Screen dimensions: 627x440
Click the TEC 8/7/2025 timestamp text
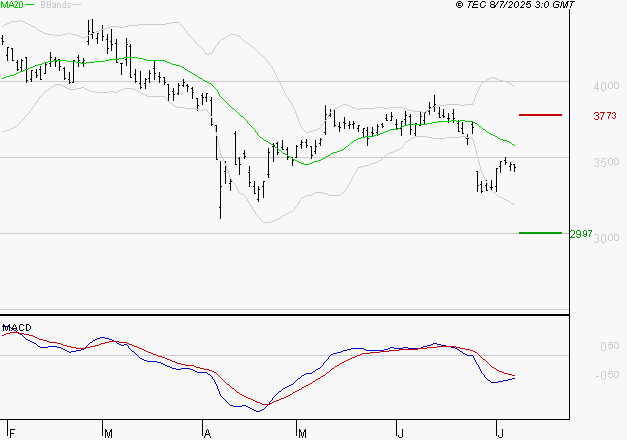(515, 4)
